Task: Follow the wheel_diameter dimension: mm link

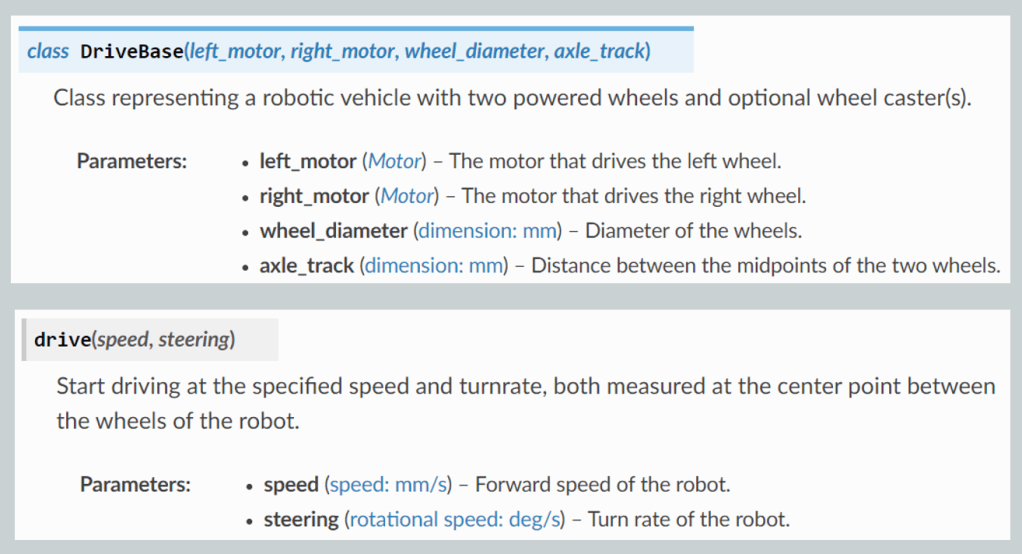Action: pyautogui.click(x=489, y=231)
